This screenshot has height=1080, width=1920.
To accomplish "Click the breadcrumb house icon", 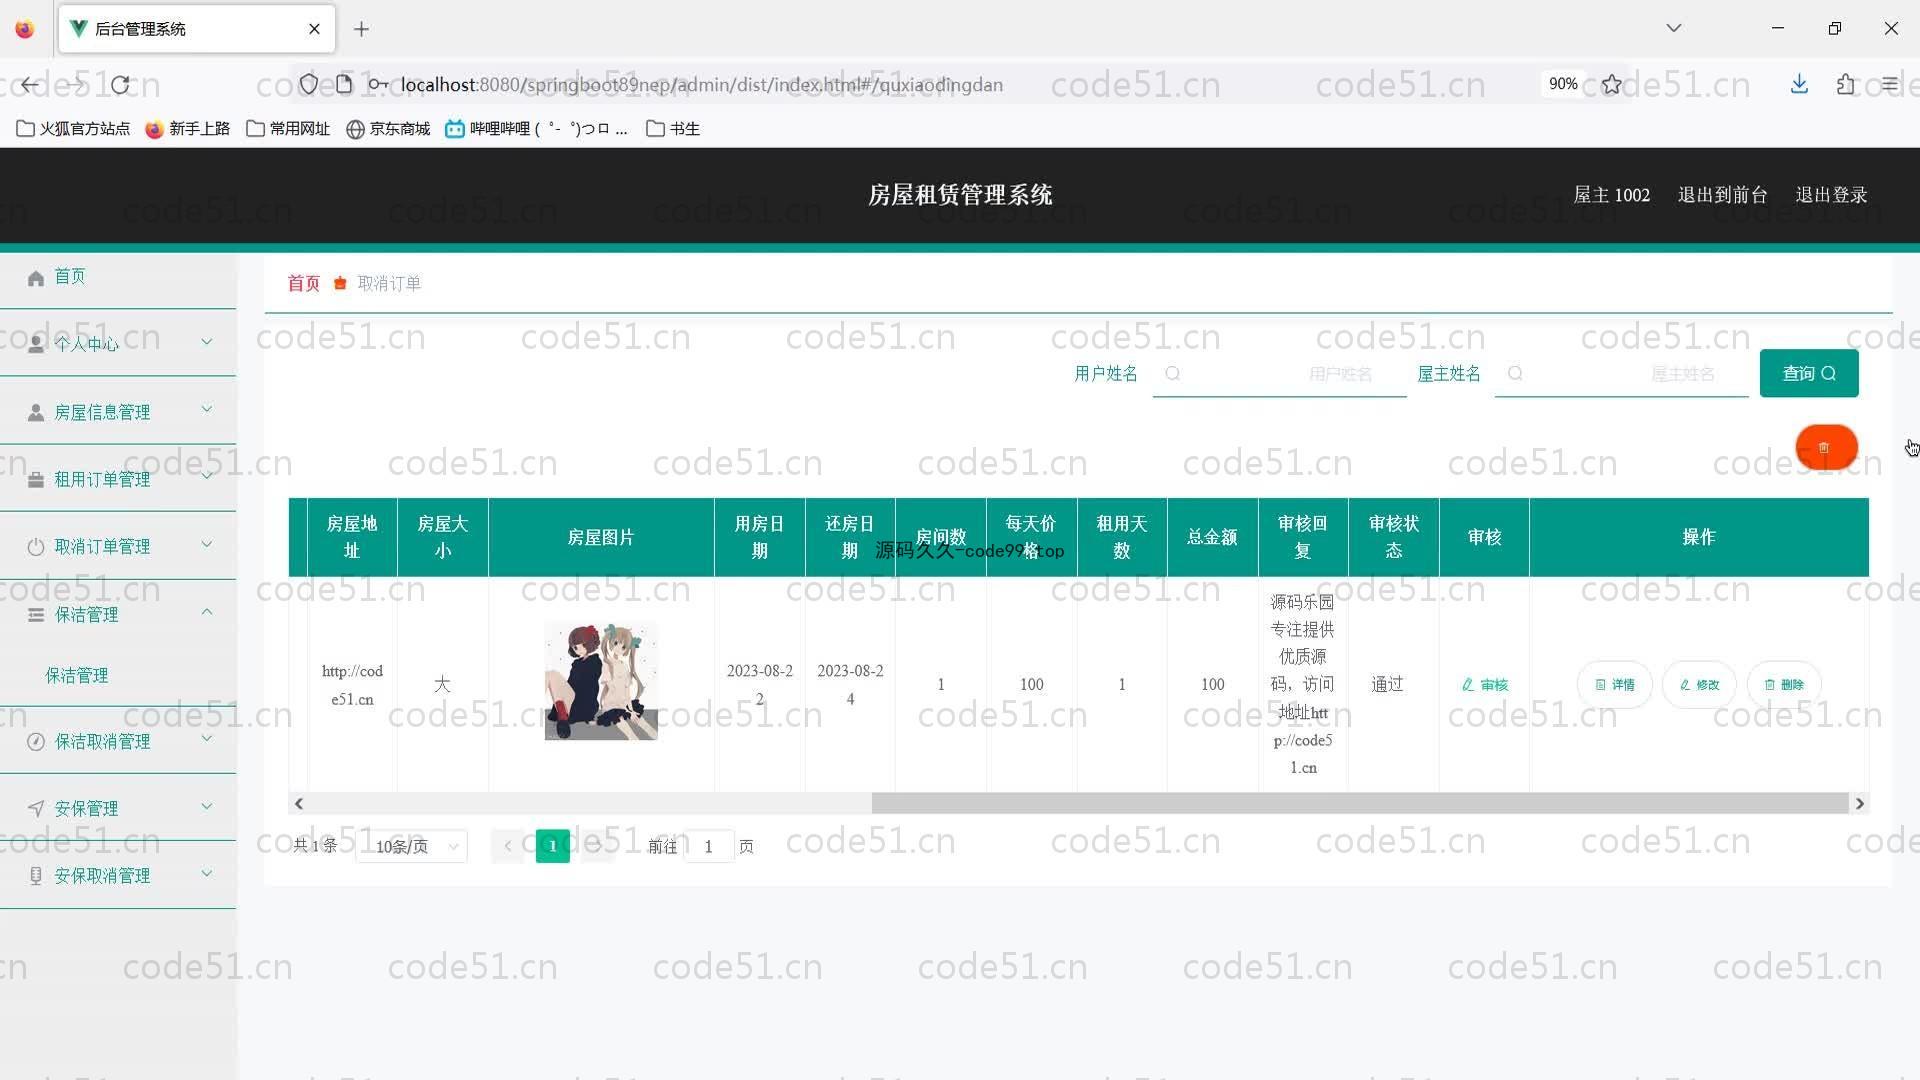I will (340, 283).
